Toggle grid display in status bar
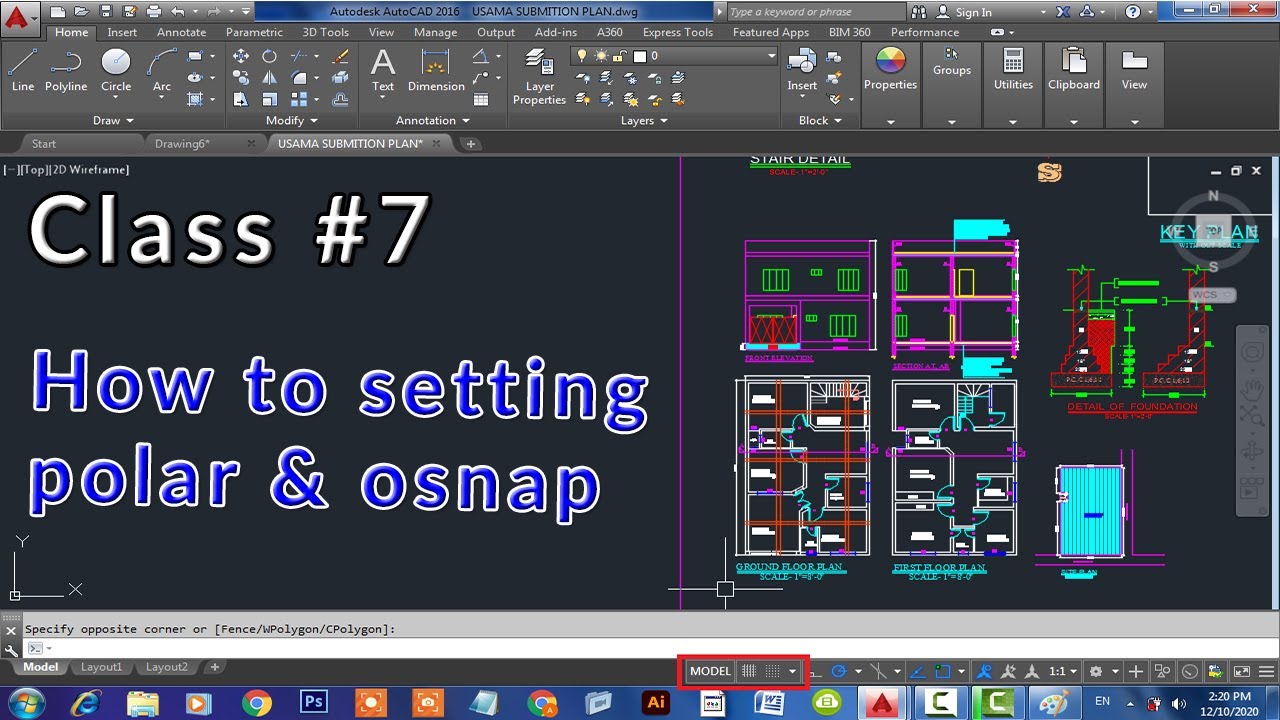 (x=749, y=672)
